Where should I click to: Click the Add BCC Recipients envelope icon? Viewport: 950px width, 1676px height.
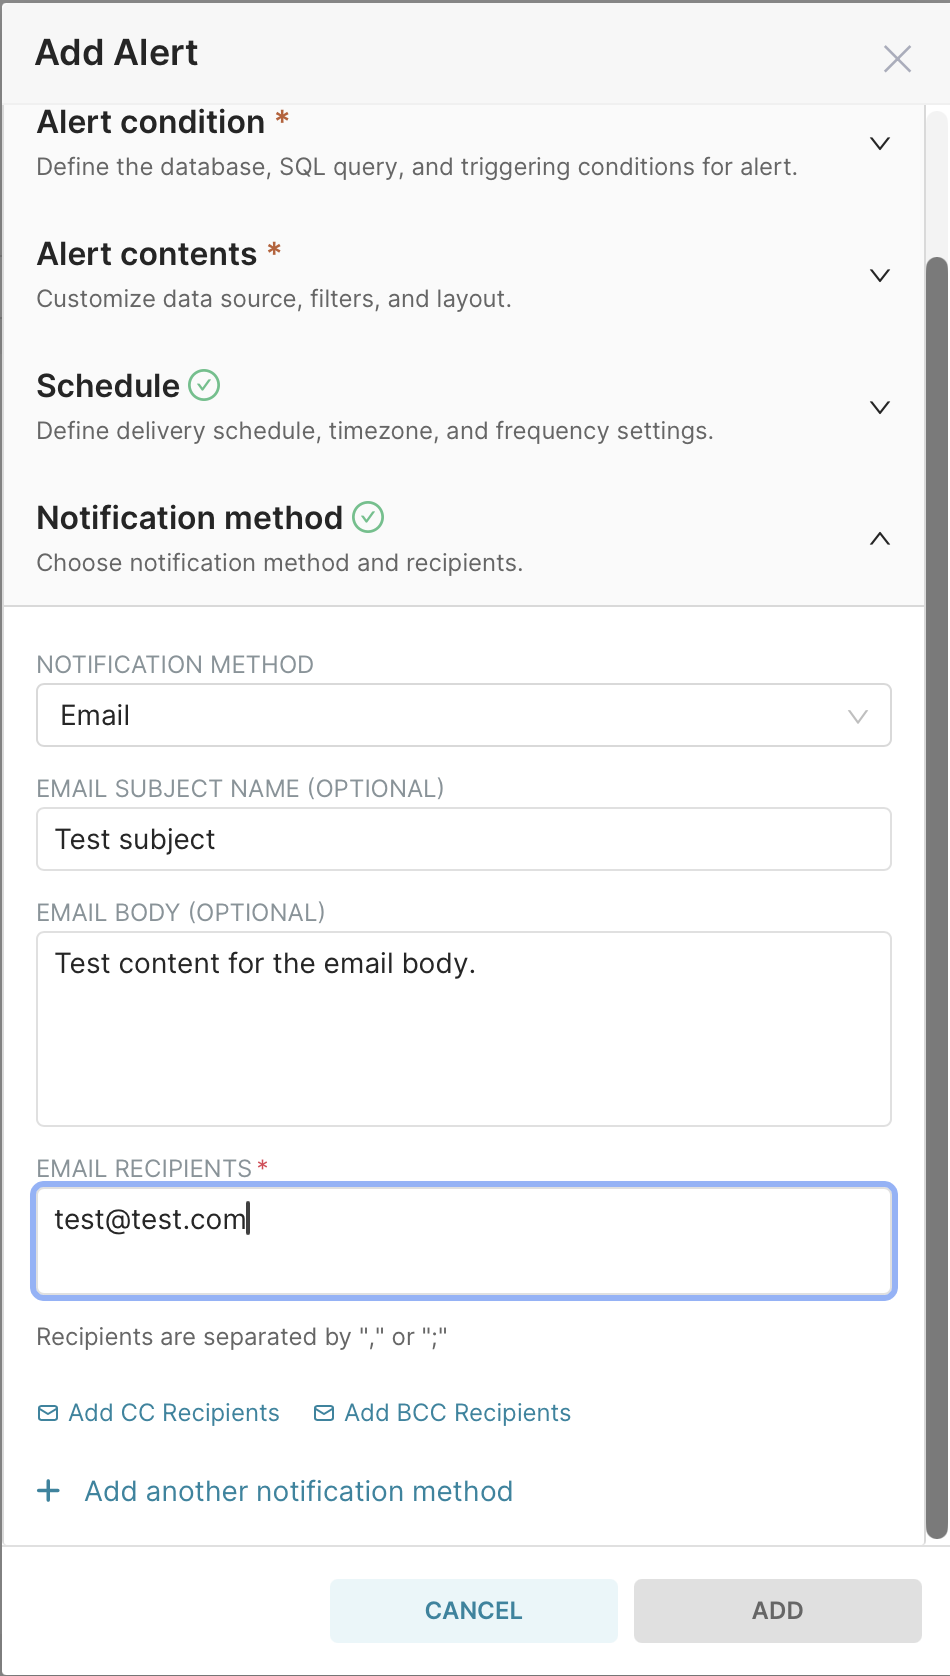click(x=324, y=1413)
